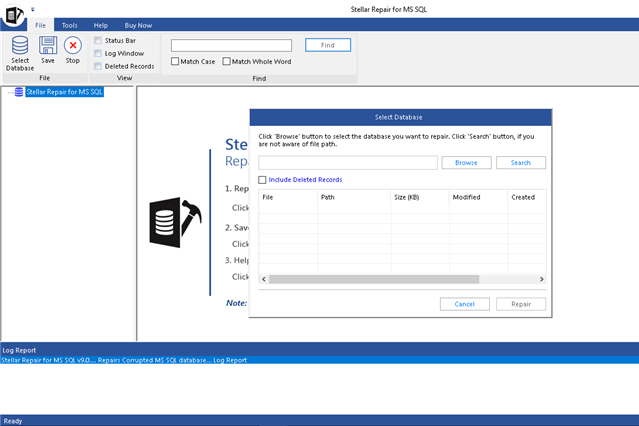Click the Created column header
This screenshot has height=426, width=639.
coord(527,197)
